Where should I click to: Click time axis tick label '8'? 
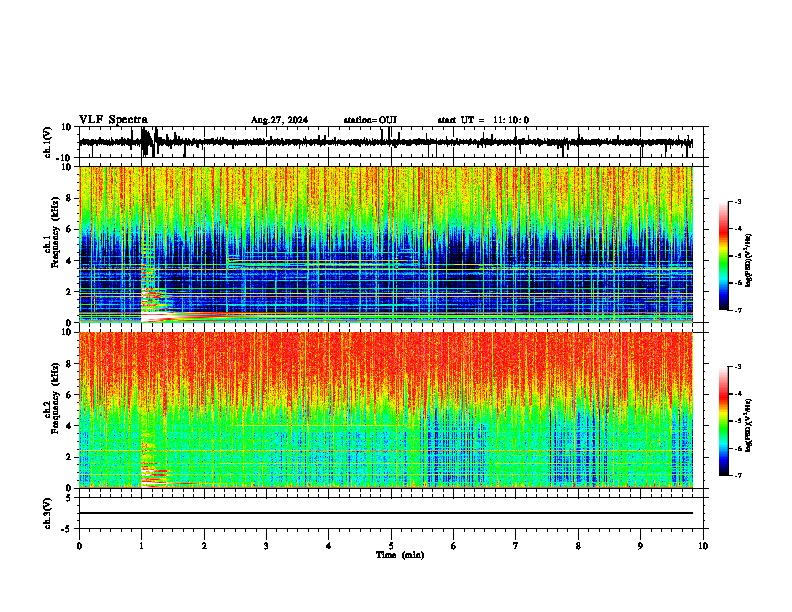tap(578, 546)
